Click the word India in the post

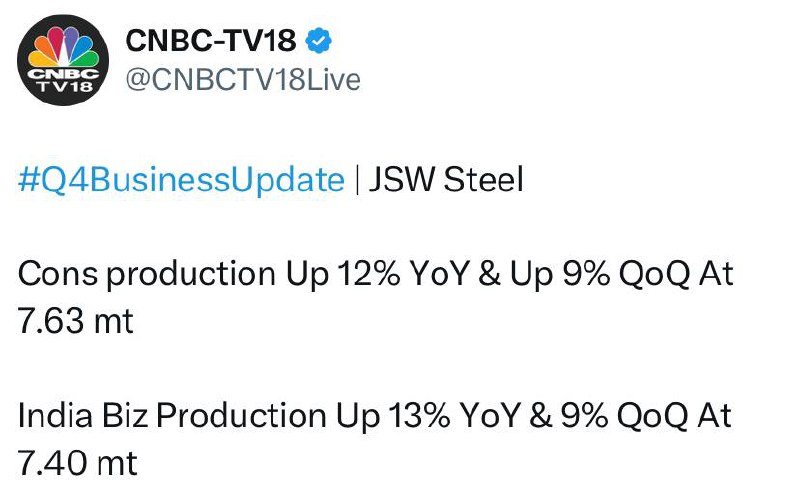point(55,415)
